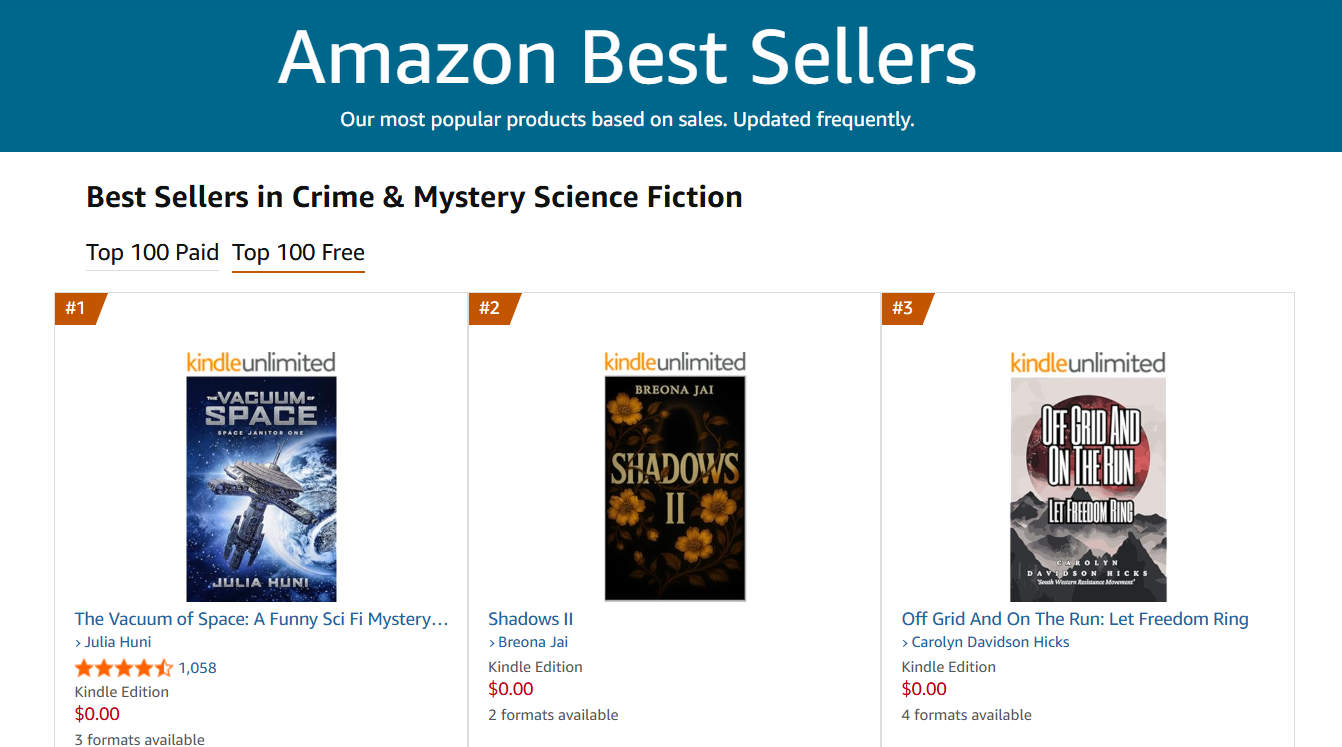Screen dimensions: 1342x747
Task: Select the Top 100 Free tab
Action: 298,252
